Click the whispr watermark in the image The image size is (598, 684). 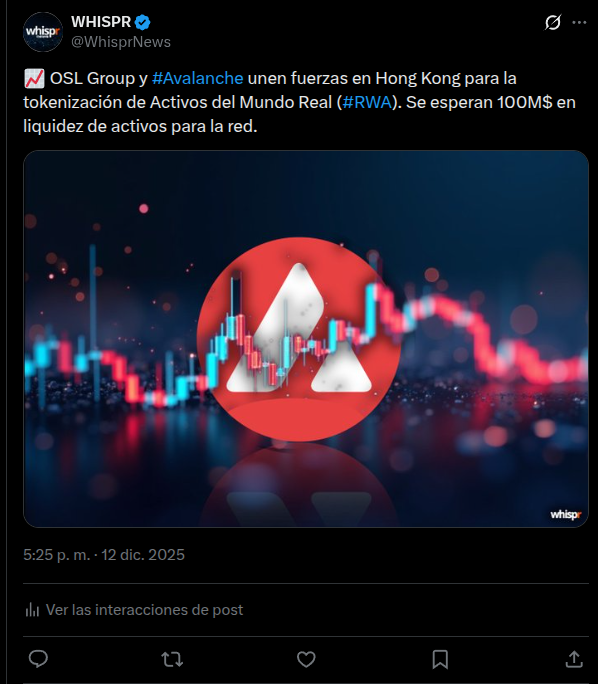[566, 515]
